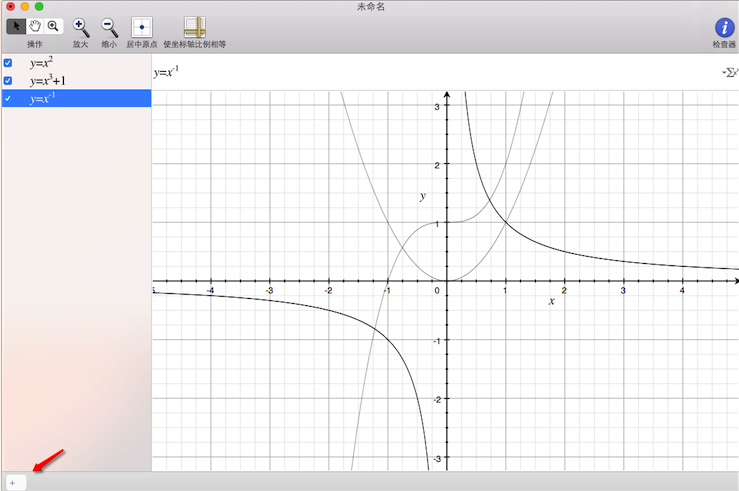Screen dimensions: 739x491
Task: Click the plus button to add equation
Action: coord(12,482)
